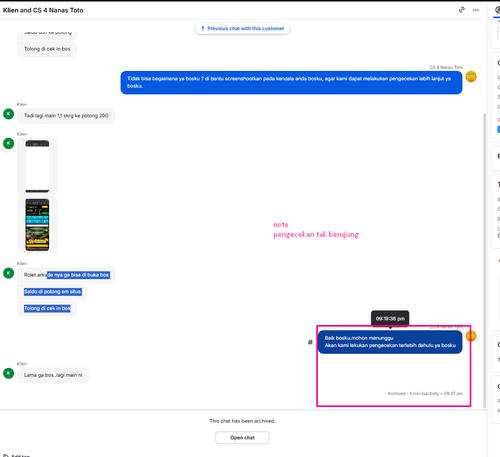The image size is (500, 457).
Task: Click 'Previous chat with this customer' link
Action: (x=242, y=28)
